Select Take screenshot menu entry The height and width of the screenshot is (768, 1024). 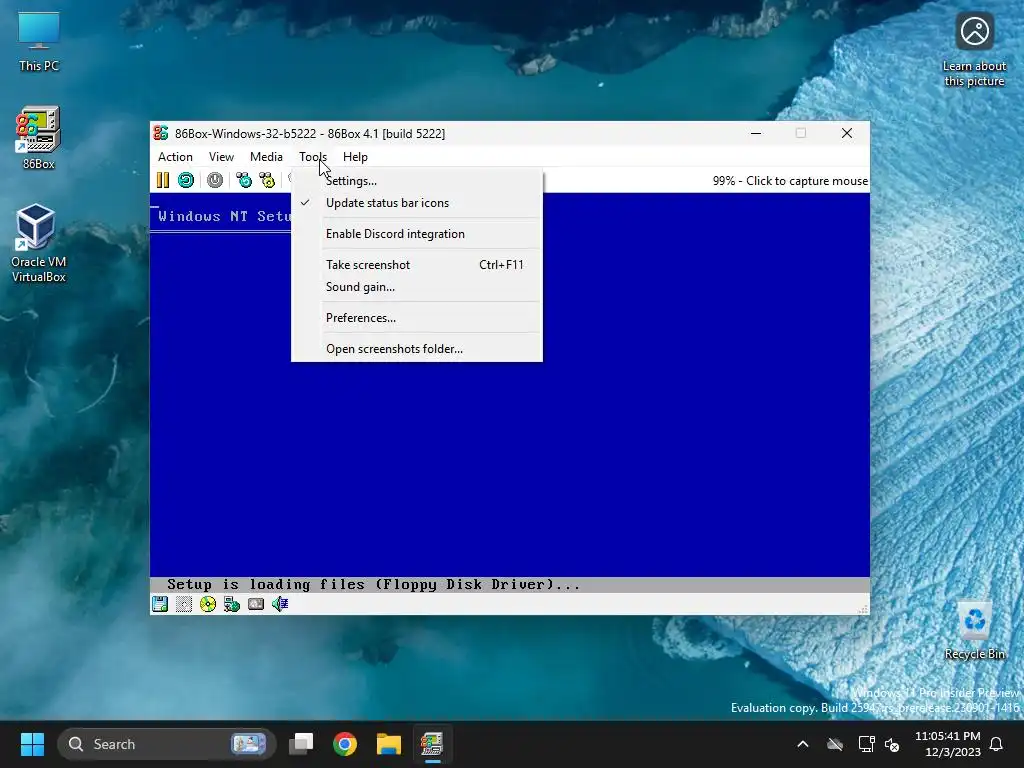point(417,264)
